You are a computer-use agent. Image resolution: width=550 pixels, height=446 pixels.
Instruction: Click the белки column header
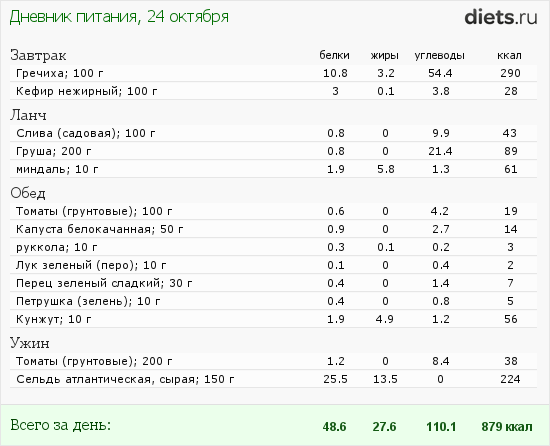click(334, 55)
